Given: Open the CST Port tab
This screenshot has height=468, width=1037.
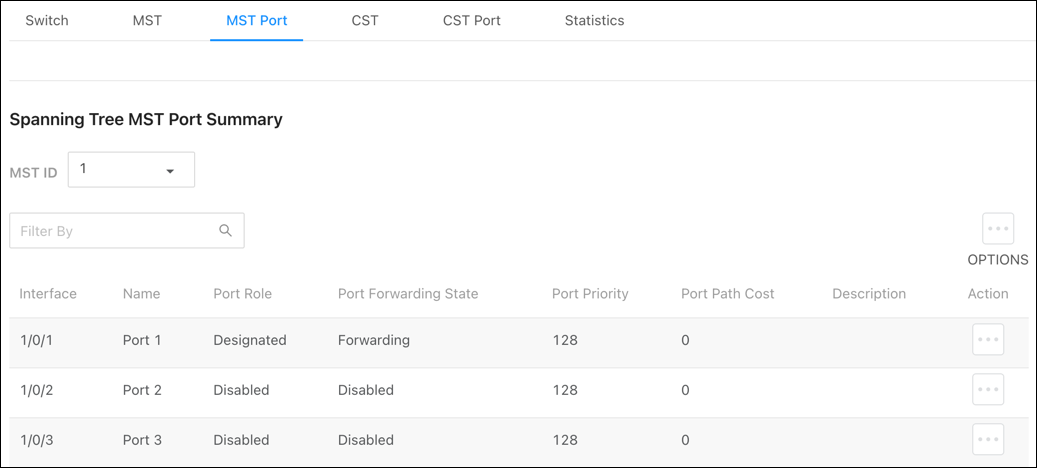Looking at the screenshot, I should click(x=472, y=20).
